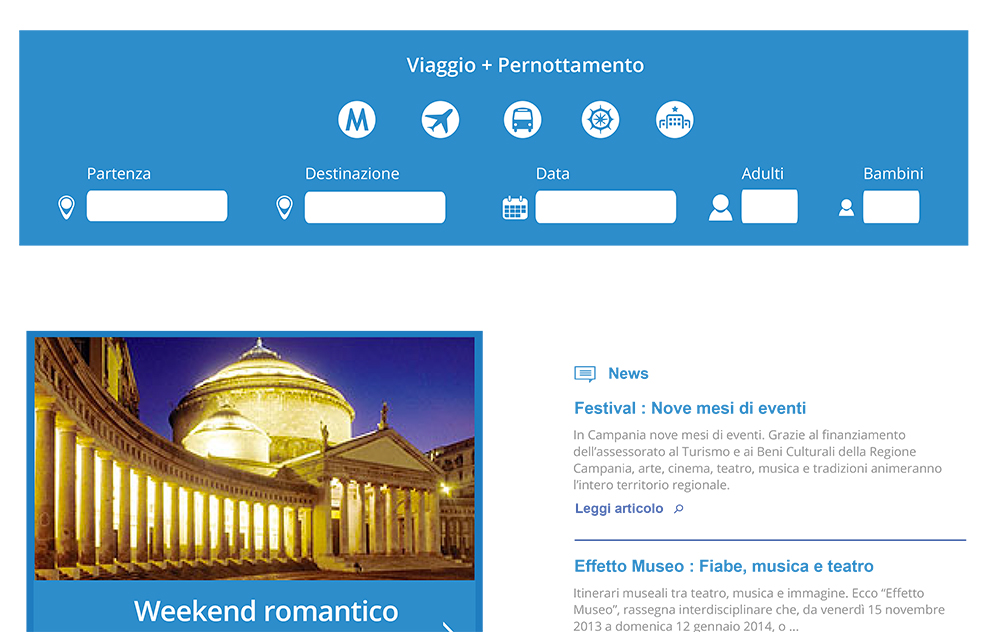Open the Weekend romantico photo thumbnail
Image resolution: width=998 pixels, height=632 pixels.
pos(255,458)
